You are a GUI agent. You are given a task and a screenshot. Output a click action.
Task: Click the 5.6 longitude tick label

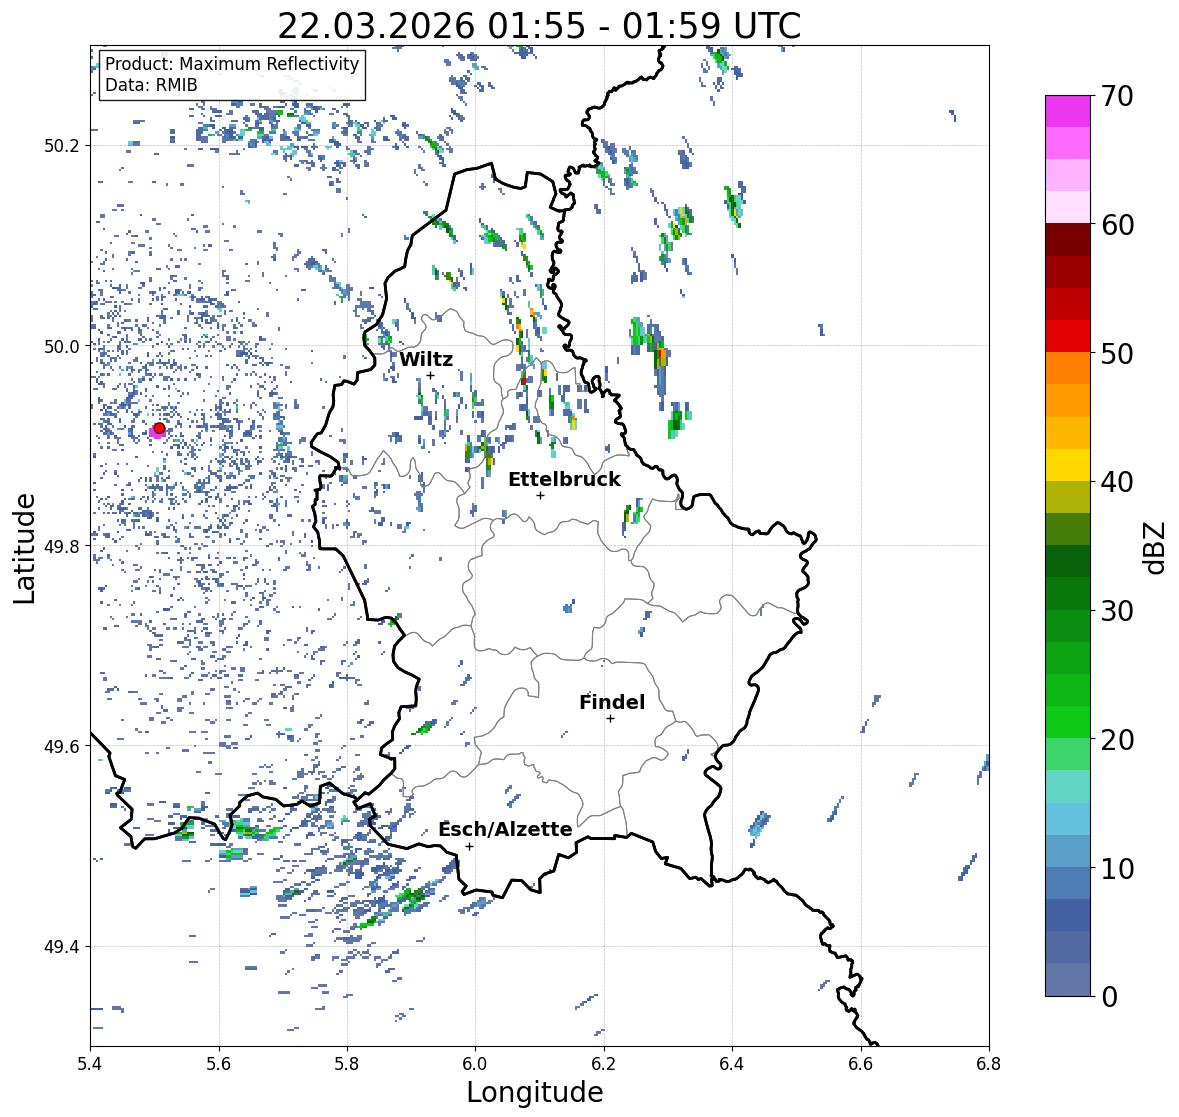[219, 1064]
